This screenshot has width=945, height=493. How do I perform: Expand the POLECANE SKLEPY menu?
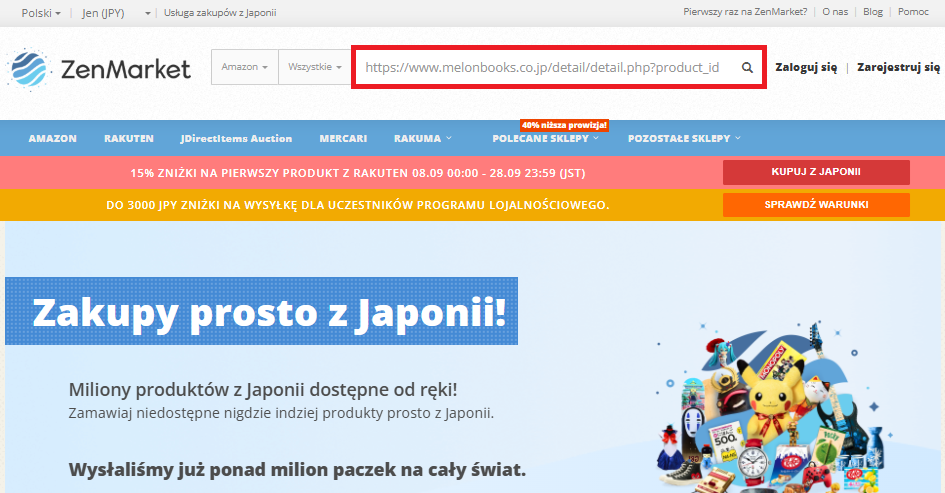point(545,139)
